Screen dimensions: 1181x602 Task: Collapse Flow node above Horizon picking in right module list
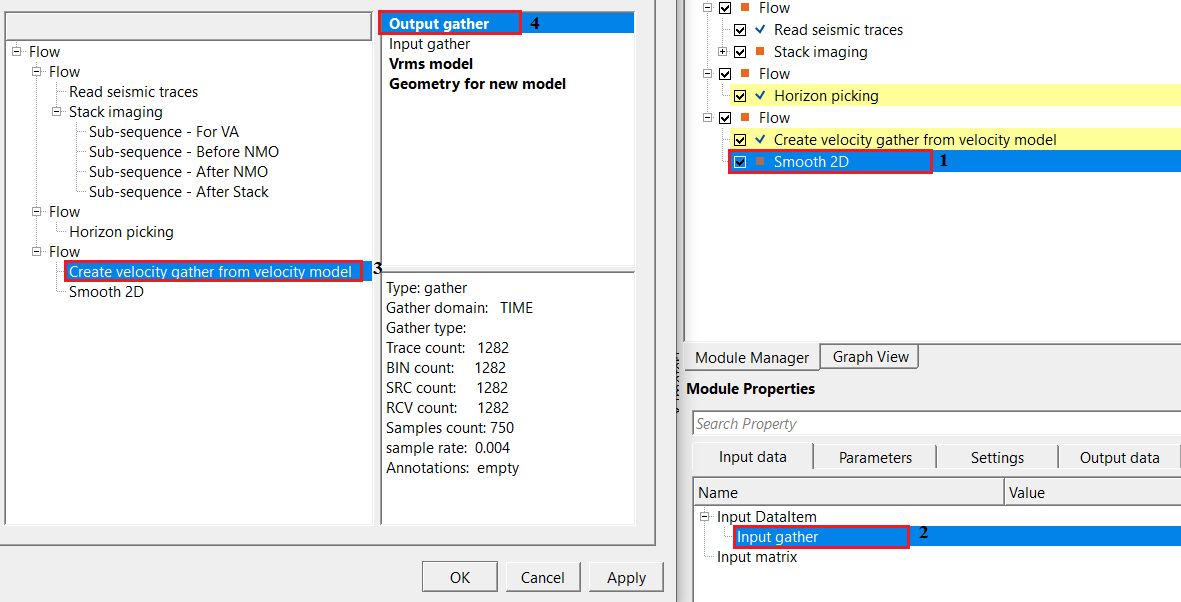(x=707, y=74)
